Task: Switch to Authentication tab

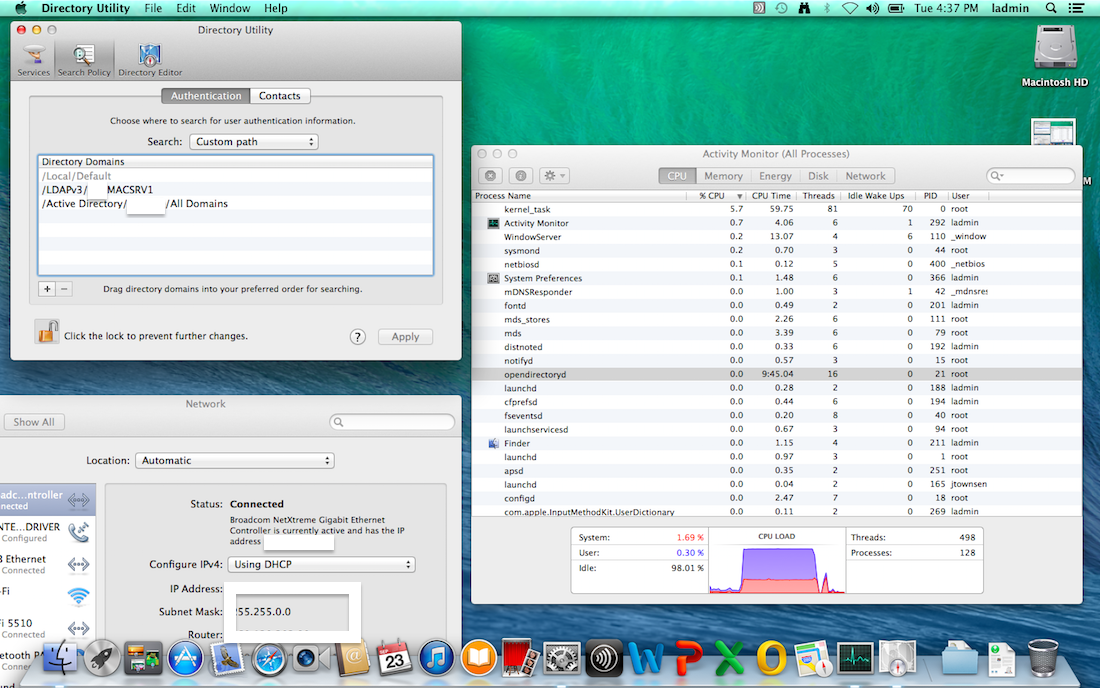Action: [206, 96]
